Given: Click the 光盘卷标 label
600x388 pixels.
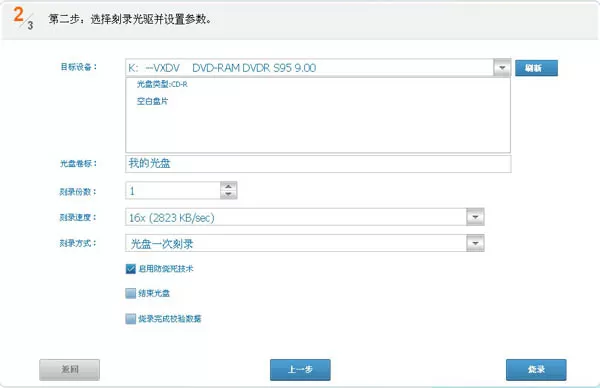Looking at the screenshot, I should click(x=78, y=163).
